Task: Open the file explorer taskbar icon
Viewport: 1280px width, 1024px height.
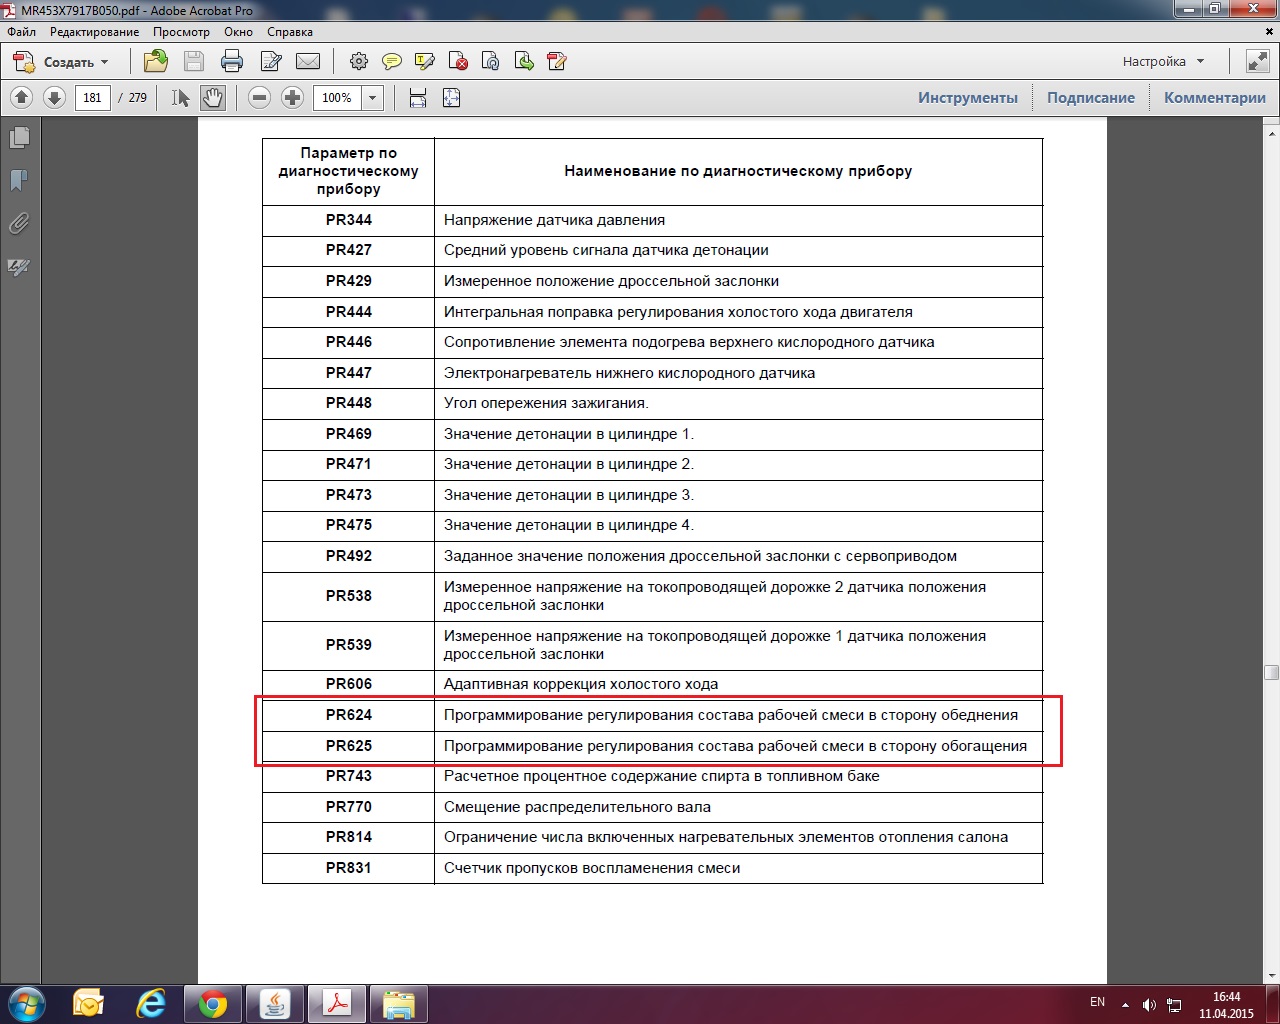Action: tap(399, 1003)
